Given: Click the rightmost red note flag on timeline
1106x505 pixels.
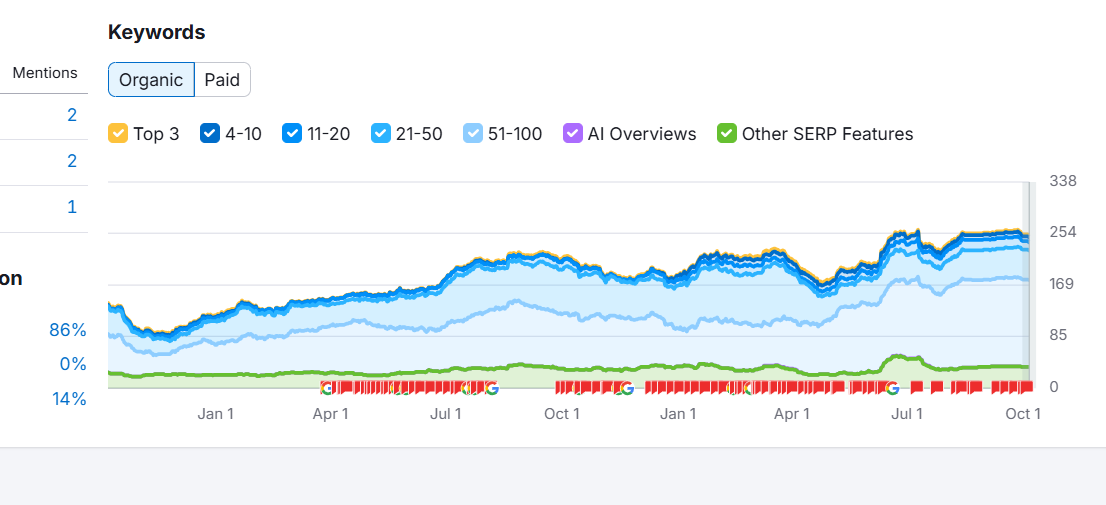Looking at the screenshot, I should click(x=1024, y=387).
